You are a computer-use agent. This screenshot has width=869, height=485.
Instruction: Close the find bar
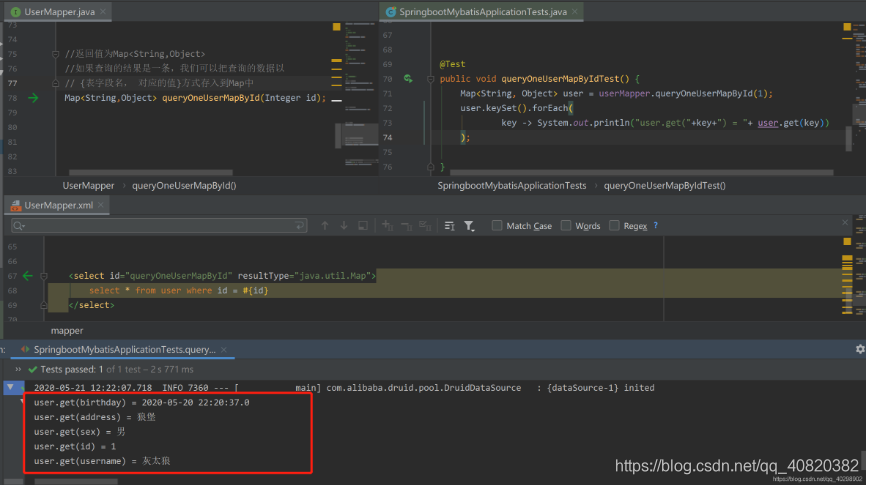pos(845,222)
